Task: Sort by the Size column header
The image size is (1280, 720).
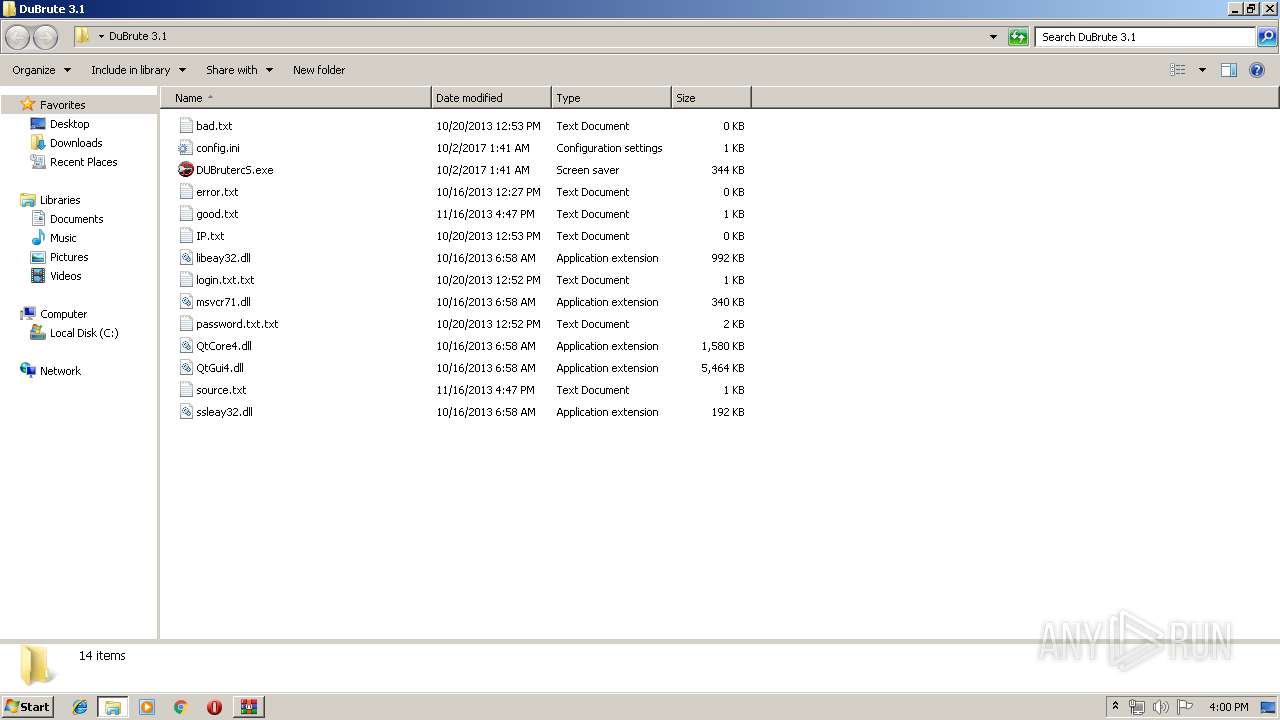Action: pos(711,98)
